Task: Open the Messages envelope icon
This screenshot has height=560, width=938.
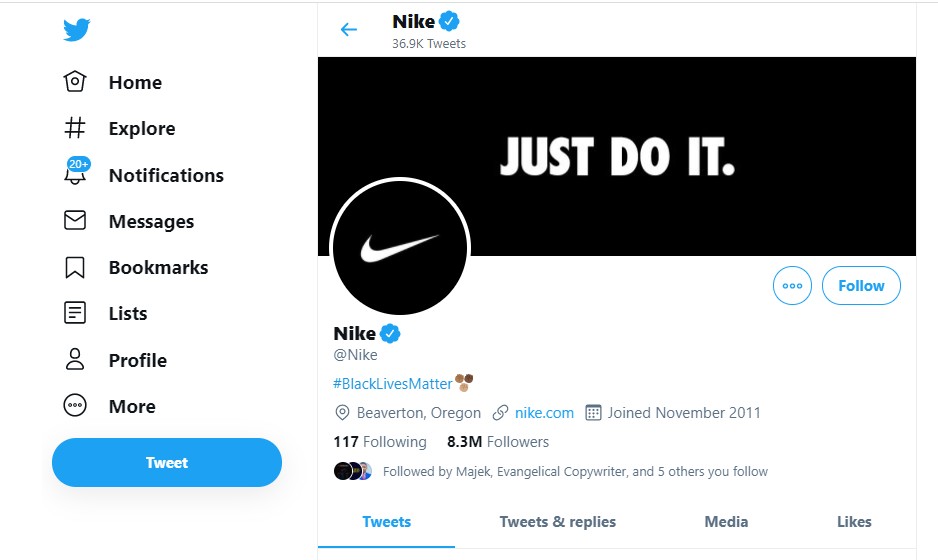Action: [75, 221]
